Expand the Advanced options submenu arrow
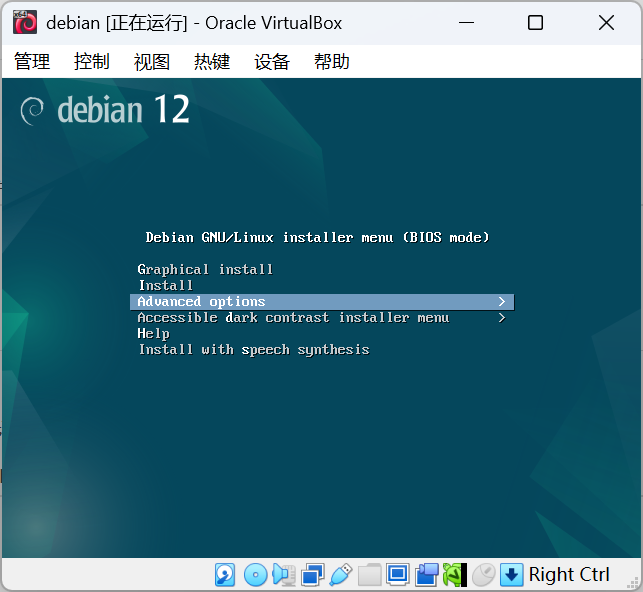 (x=502, y=302)
